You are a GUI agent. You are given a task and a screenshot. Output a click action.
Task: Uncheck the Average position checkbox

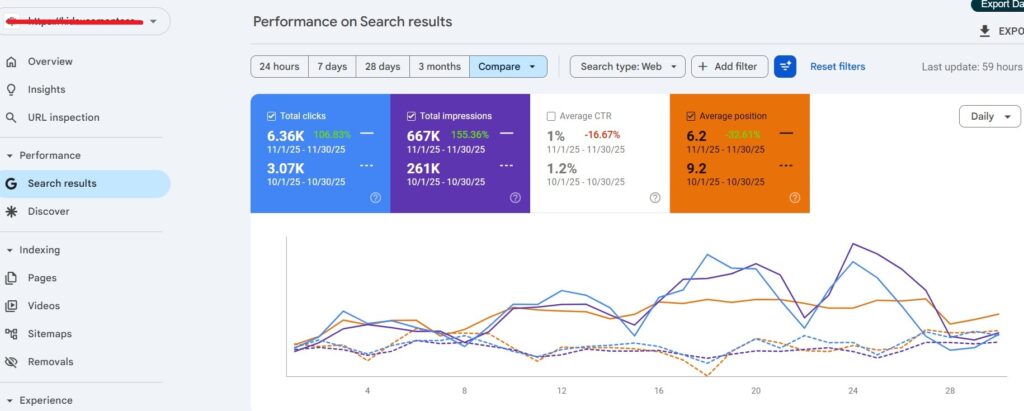[691, 116]
